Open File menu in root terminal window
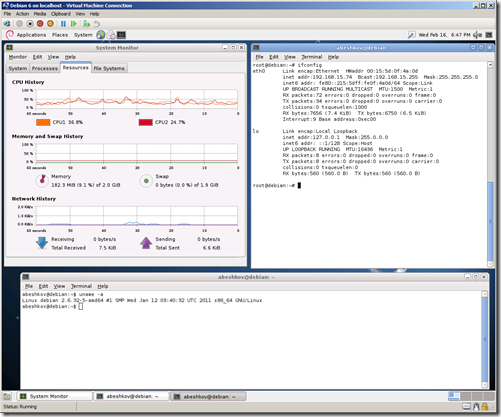501x417 pixels. 259,57
